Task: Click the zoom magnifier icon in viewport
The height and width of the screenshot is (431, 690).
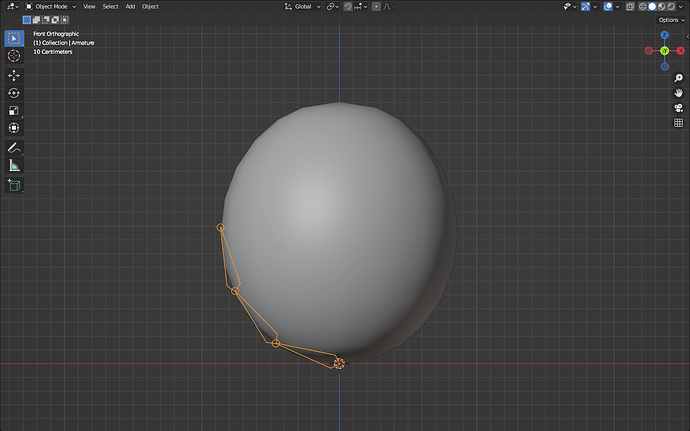Action: (679, 78)
